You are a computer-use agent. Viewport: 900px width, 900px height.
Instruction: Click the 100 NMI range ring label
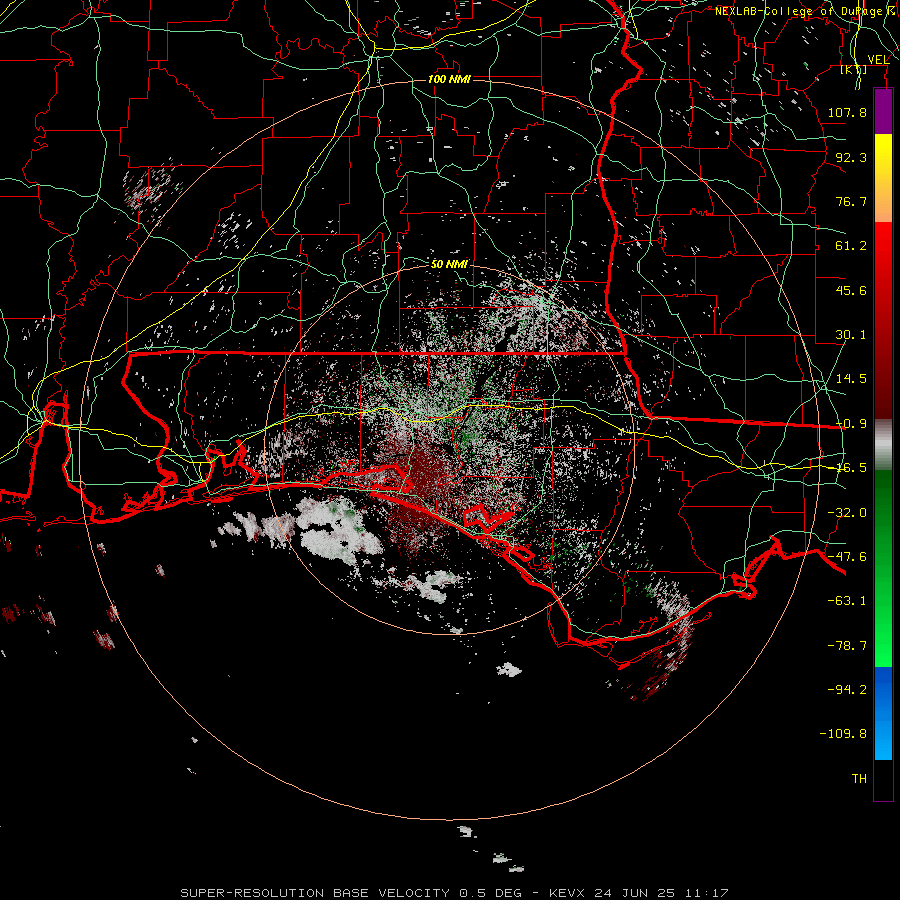[449, 79]
